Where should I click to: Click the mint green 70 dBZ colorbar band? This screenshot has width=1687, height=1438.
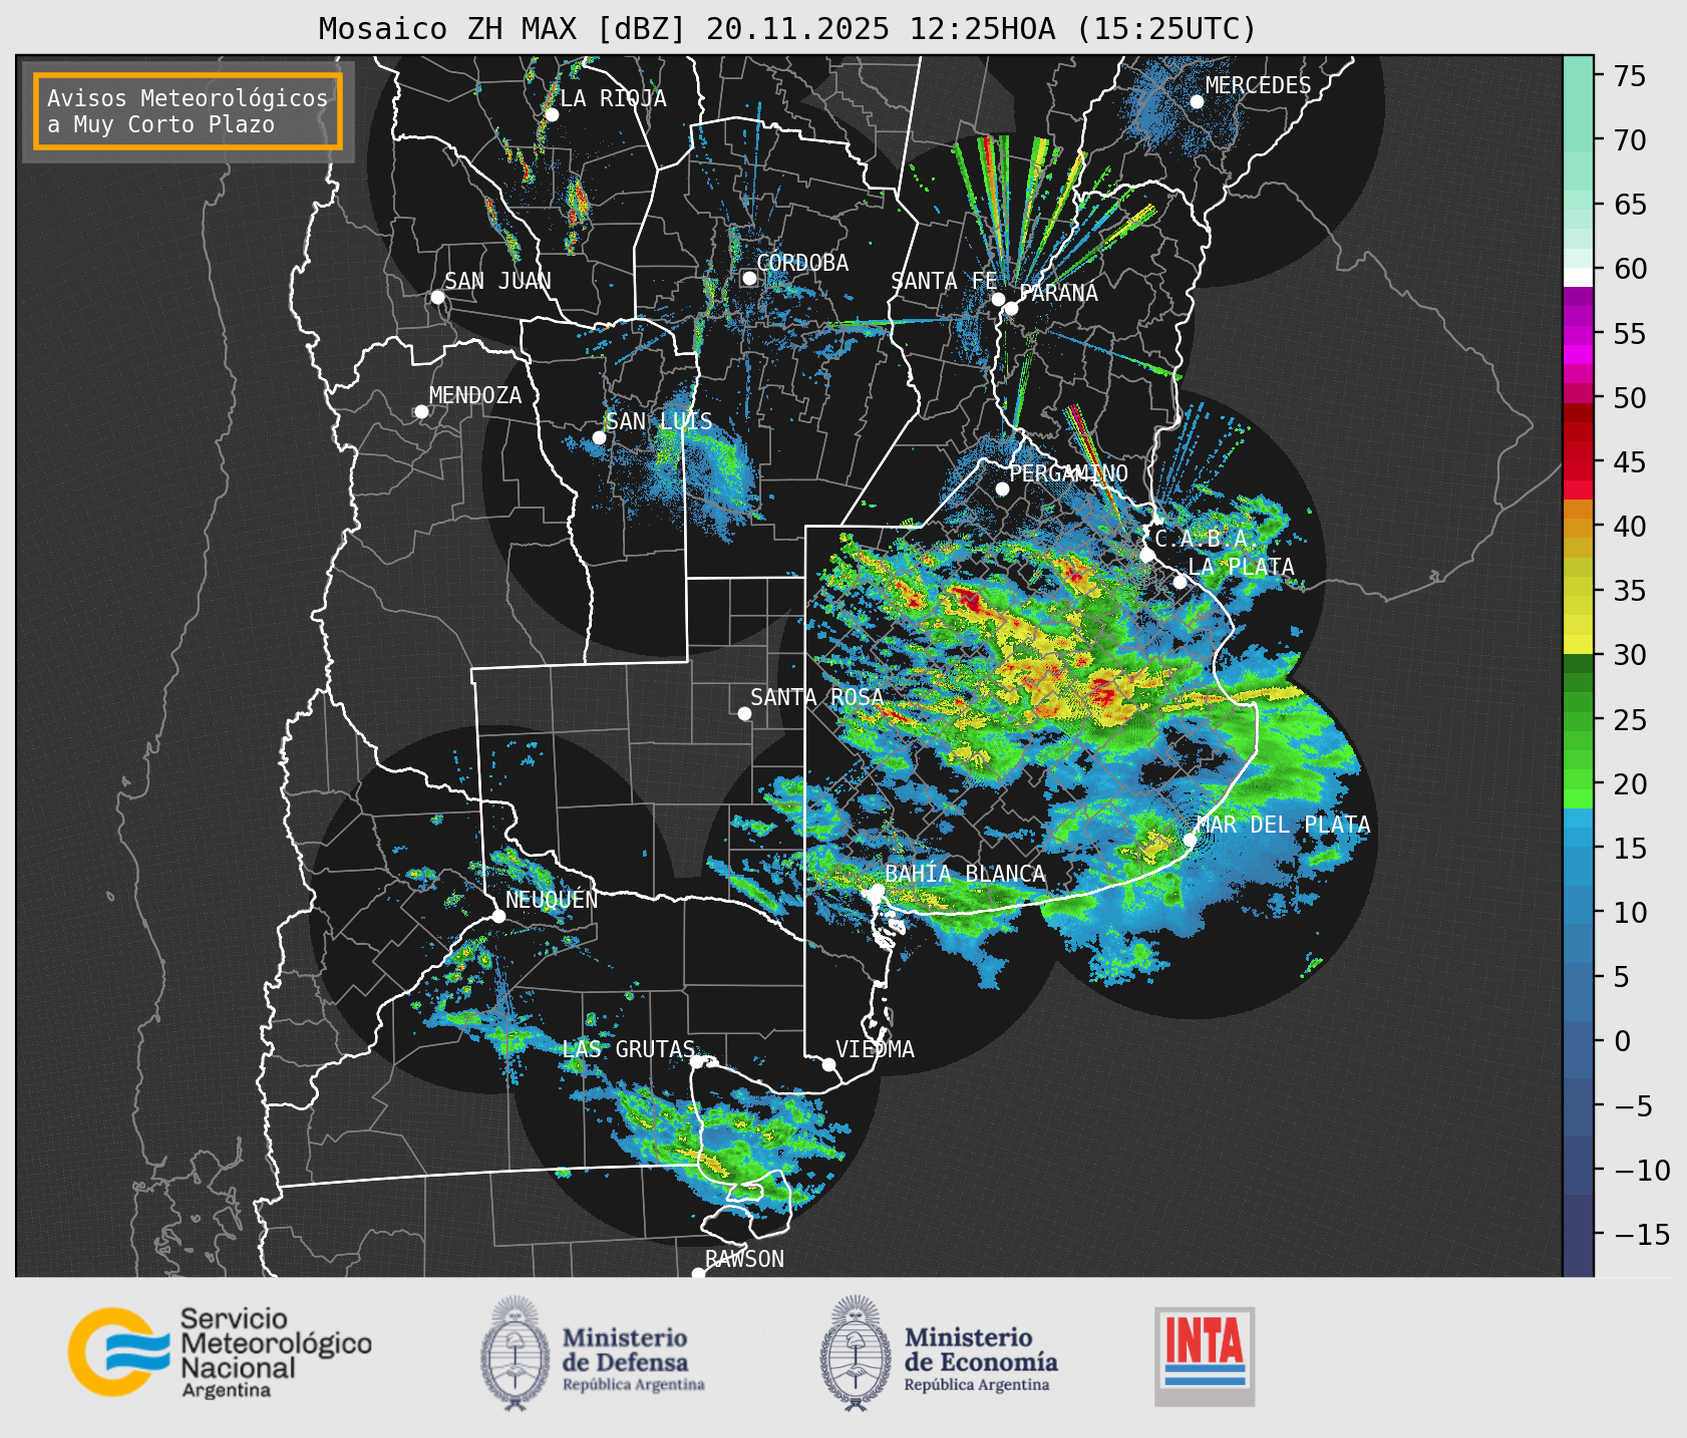click(x=1578, y=134)
